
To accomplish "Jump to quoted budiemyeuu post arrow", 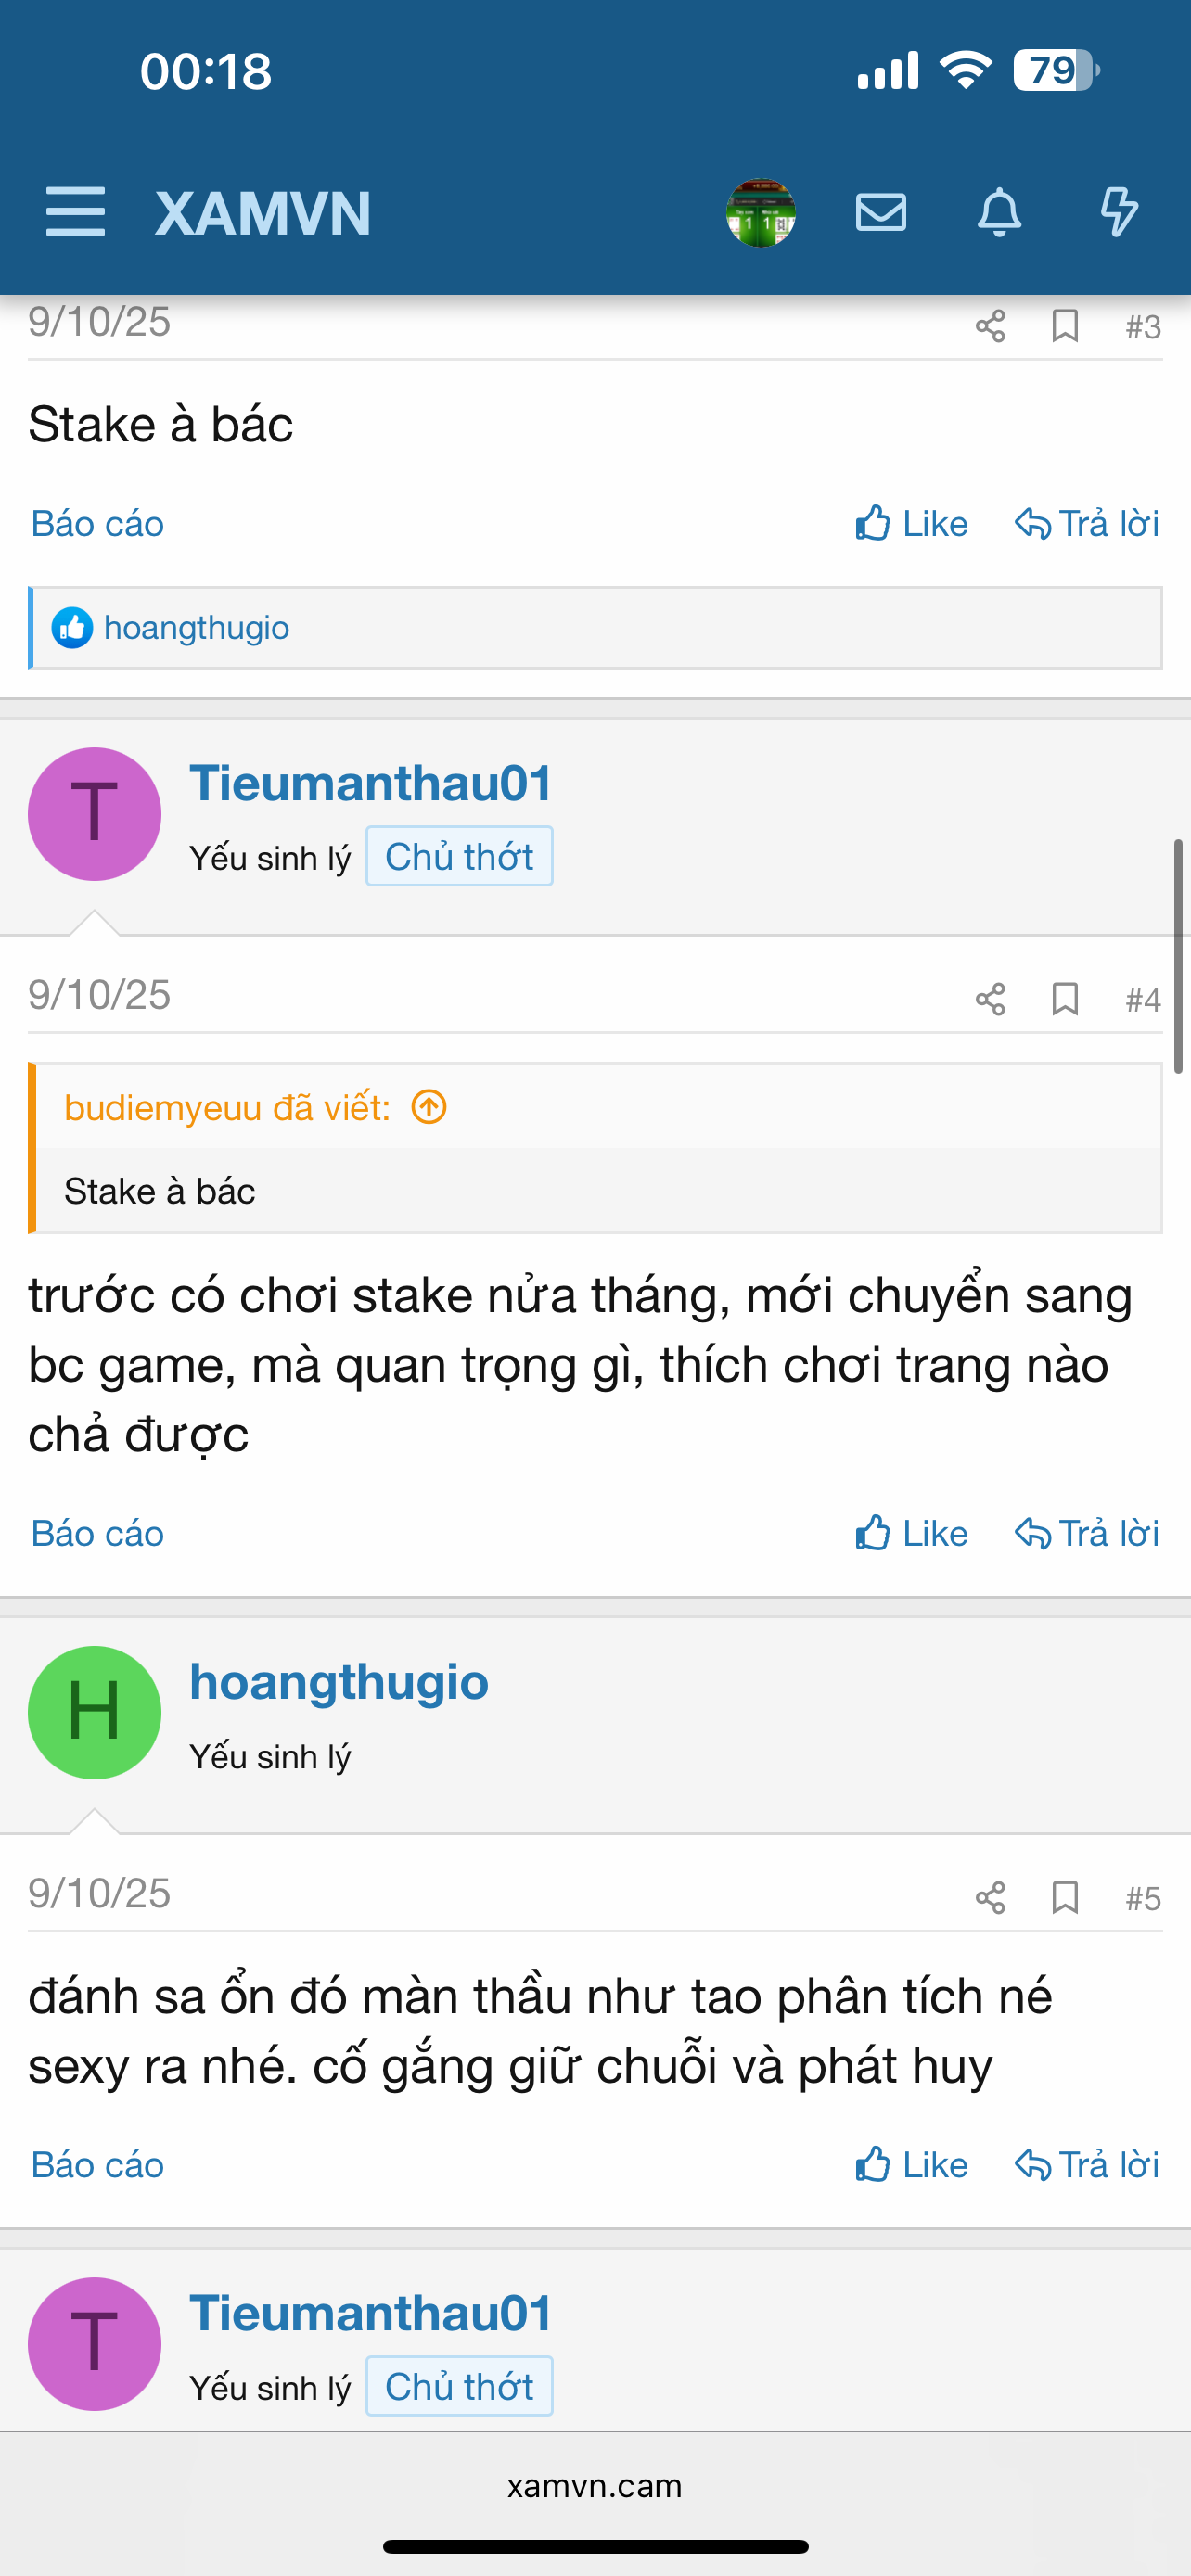I will click(429, 1107).
